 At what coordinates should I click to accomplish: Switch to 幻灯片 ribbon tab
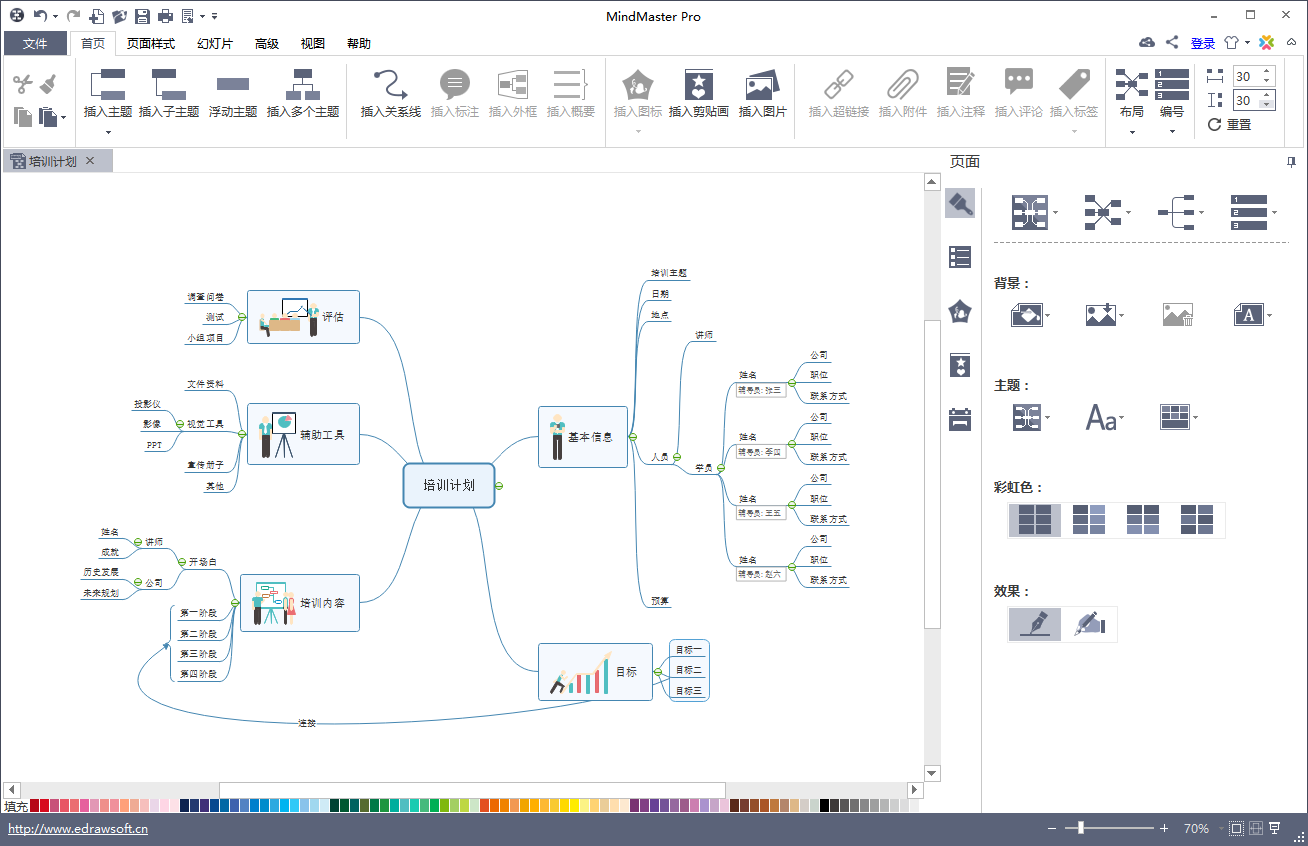(215, 43)
